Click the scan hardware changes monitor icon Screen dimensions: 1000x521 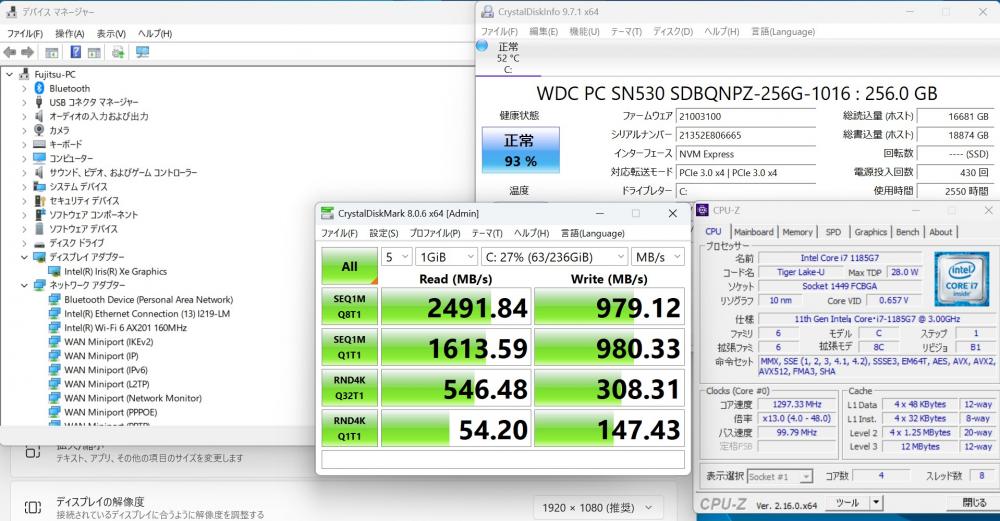point(142,52)
